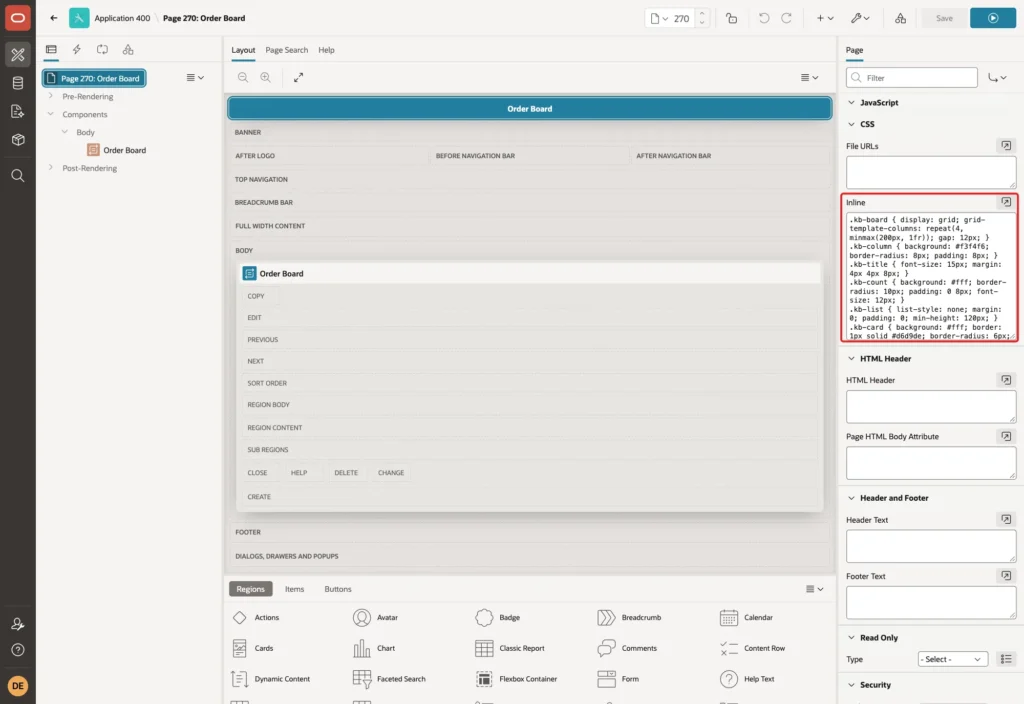Run the page with the play button

(992, 18)
